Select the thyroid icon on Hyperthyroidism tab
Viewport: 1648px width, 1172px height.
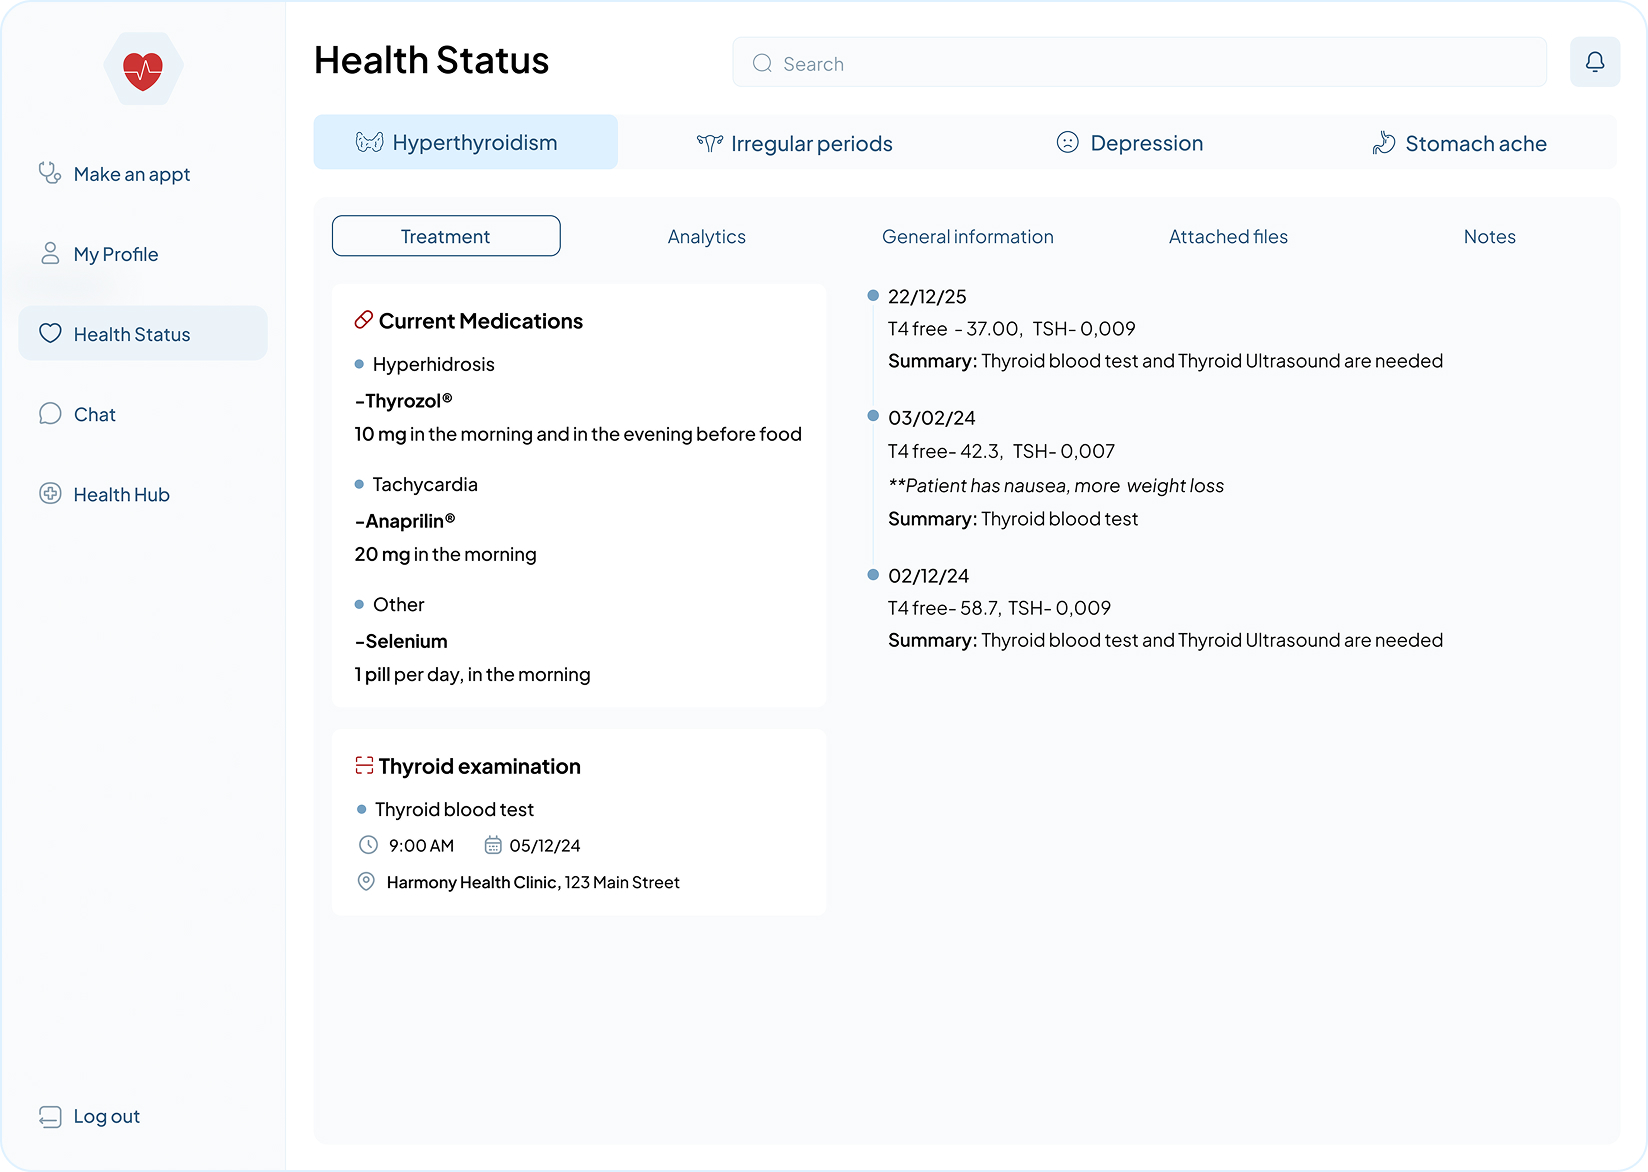tap(371, 141)
